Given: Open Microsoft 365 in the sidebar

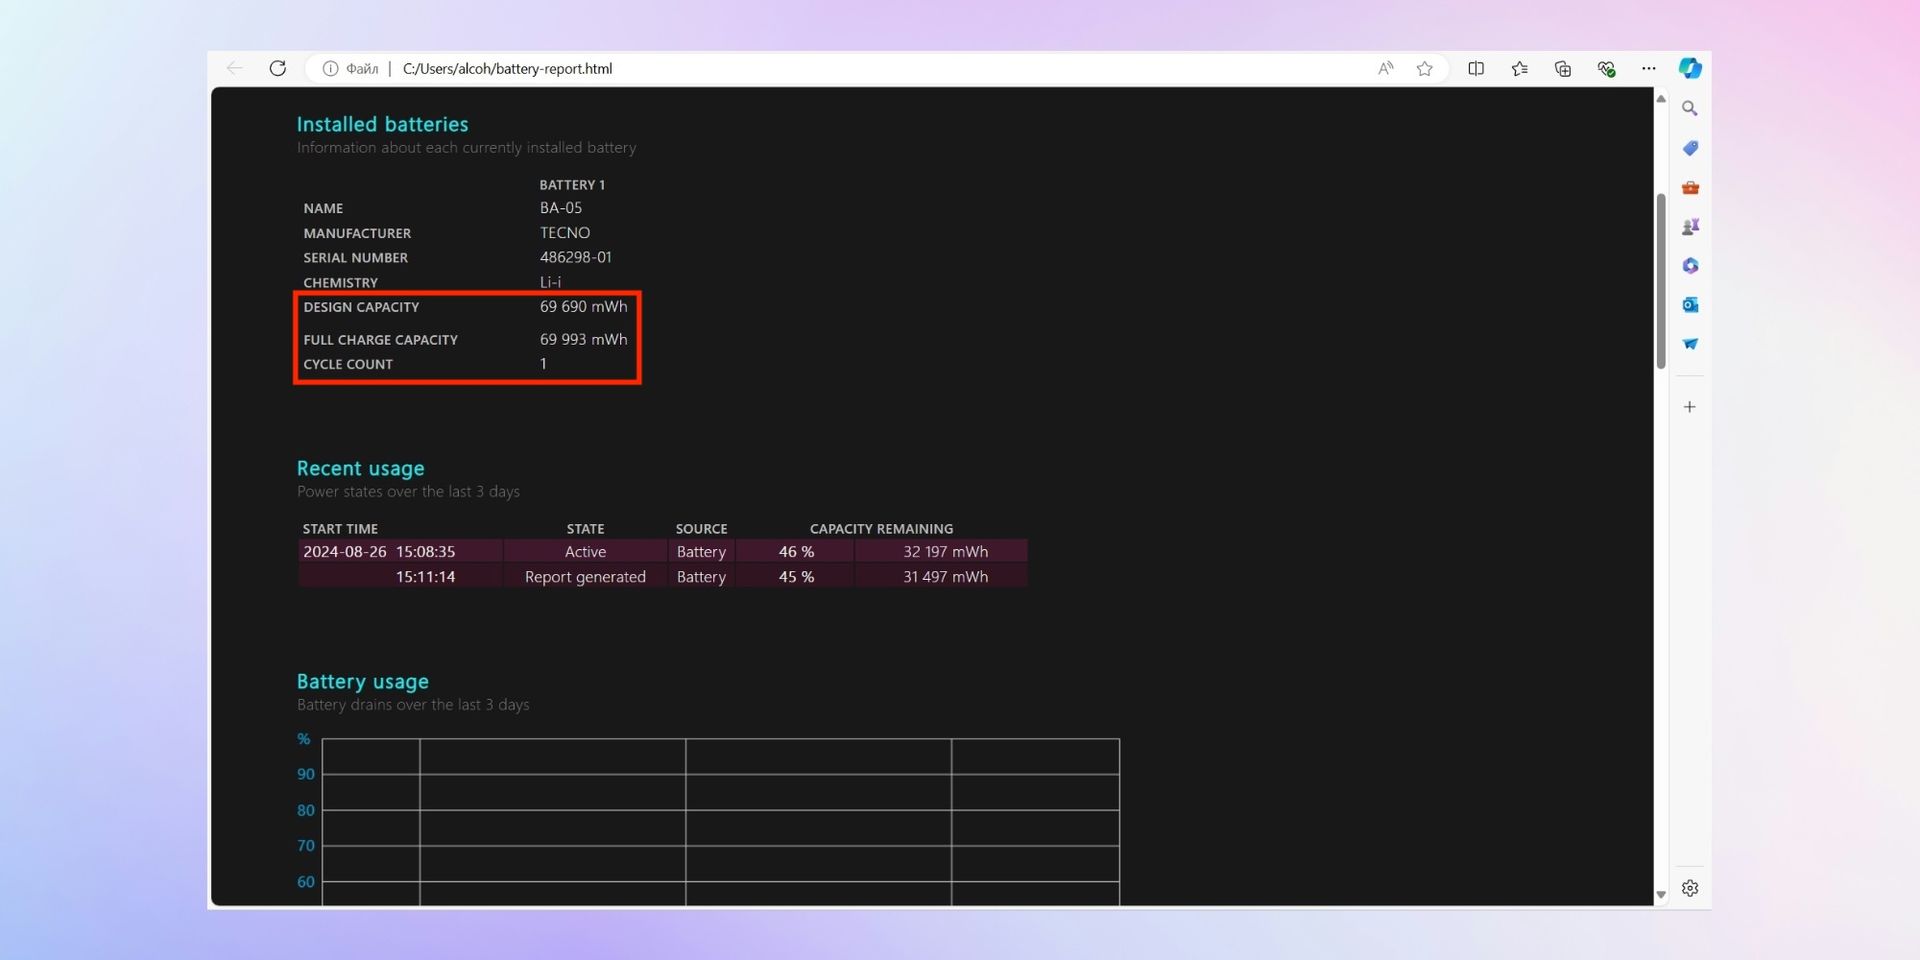Looking at the screenshot, I should click(x=1690, y=266).
